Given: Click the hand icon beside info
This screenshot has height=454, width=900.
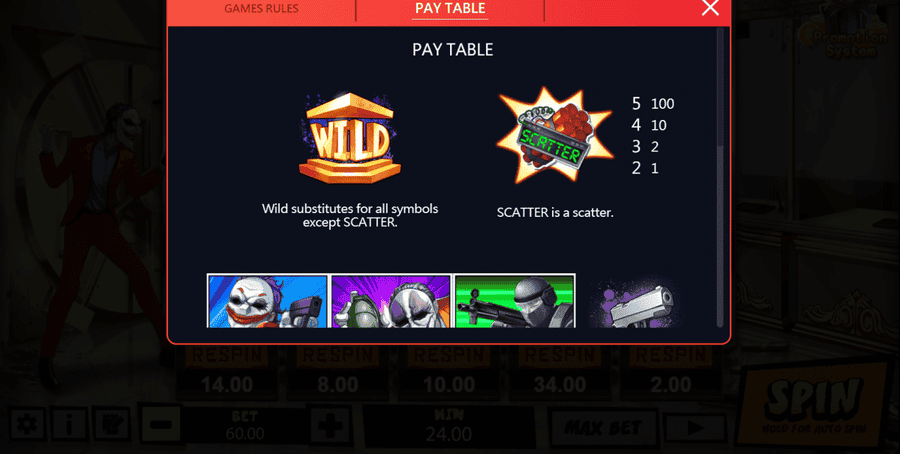Looking at the screenshot, I should (111, 425).
